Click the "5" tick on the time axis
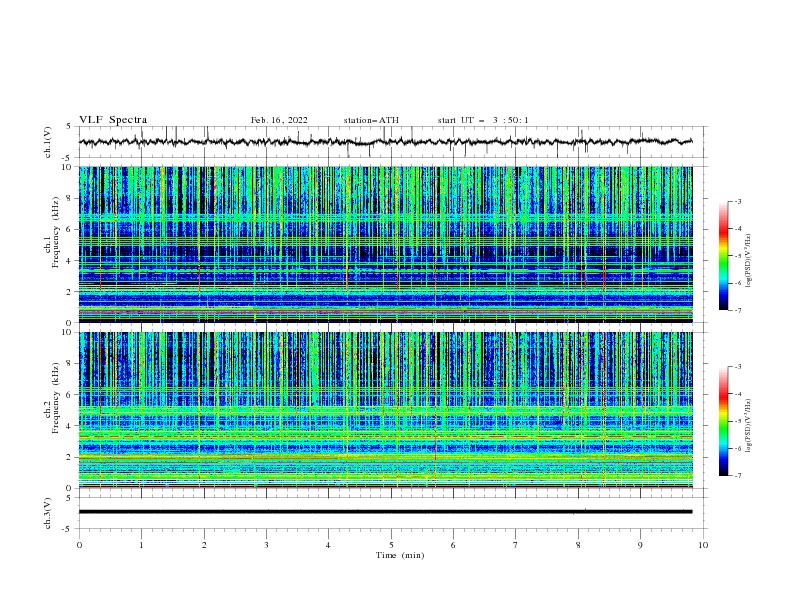 (x=391, y=545)
